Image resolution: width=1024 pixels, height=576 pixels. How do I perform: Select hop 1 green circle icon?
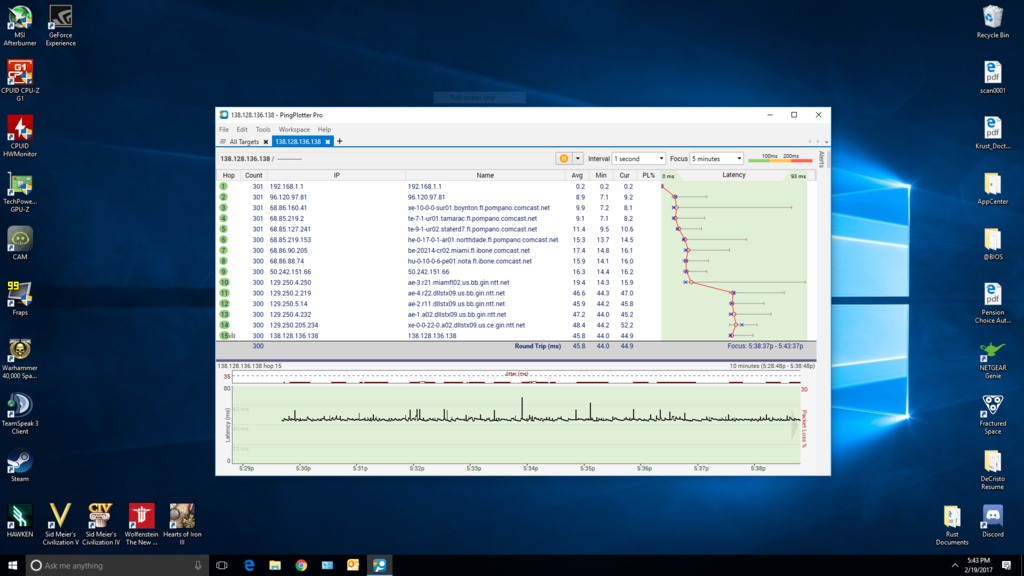click(x=223, y=187)
